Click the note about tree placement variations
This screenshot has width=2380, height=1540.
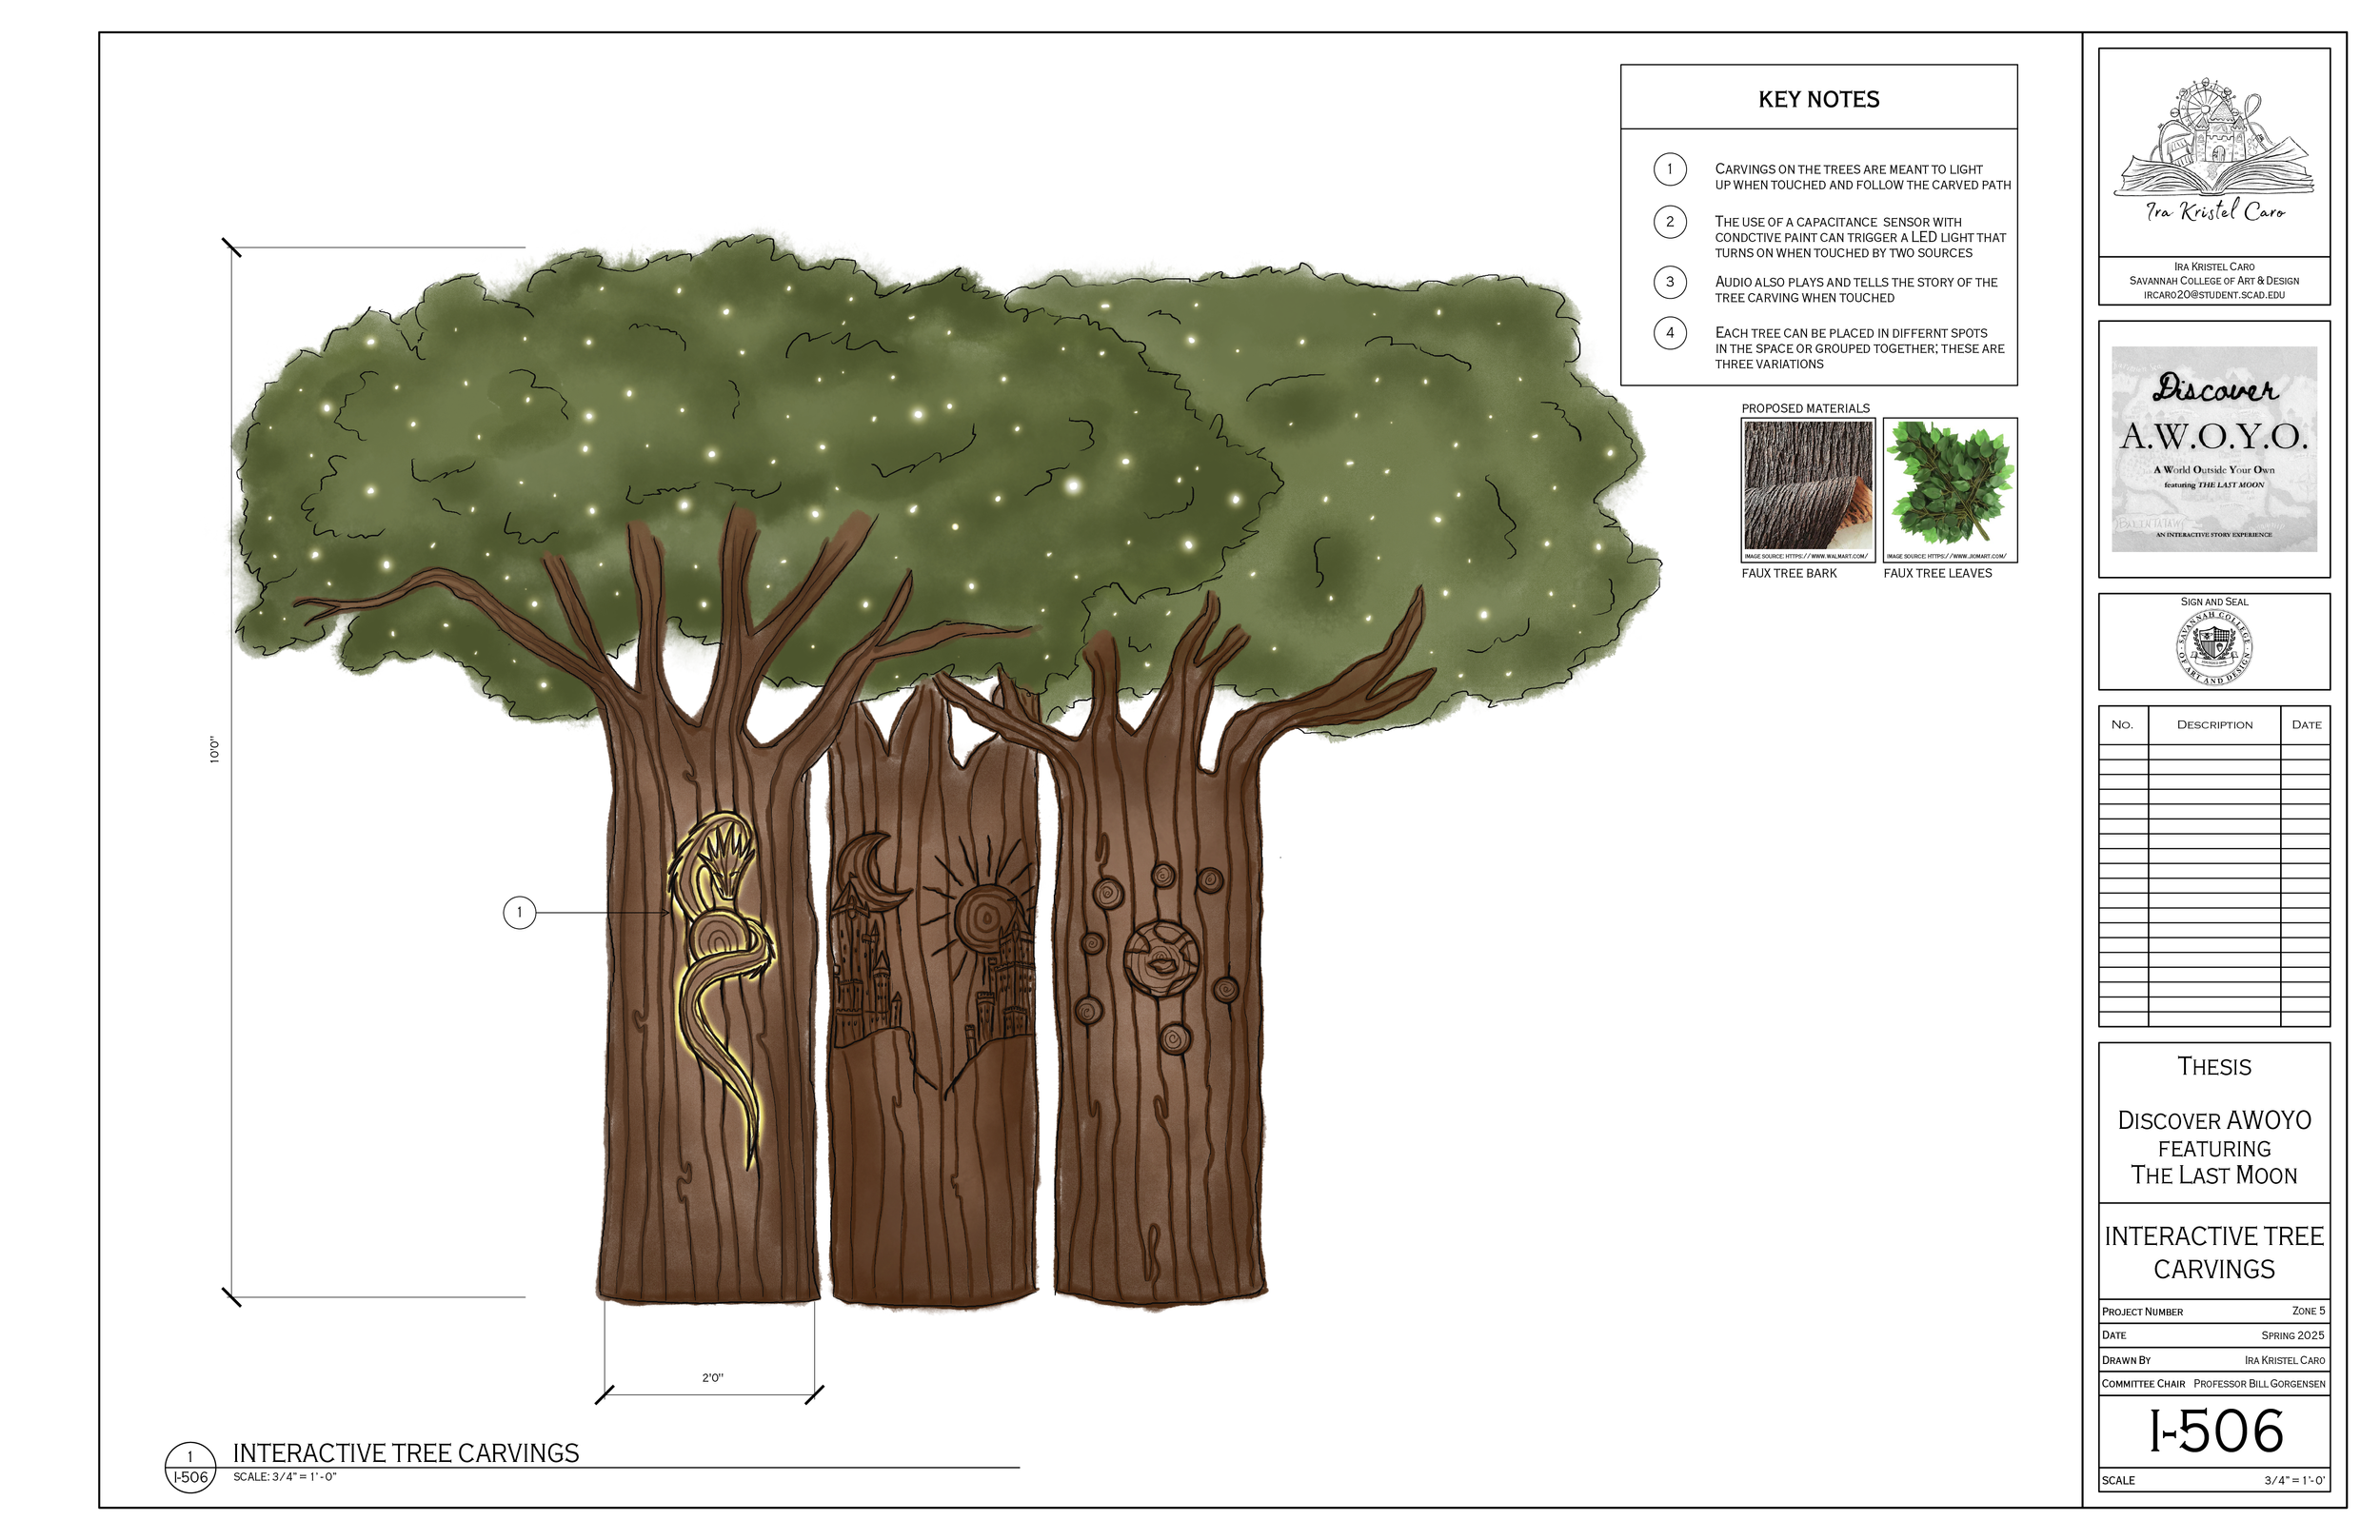tap(1860, 348)
